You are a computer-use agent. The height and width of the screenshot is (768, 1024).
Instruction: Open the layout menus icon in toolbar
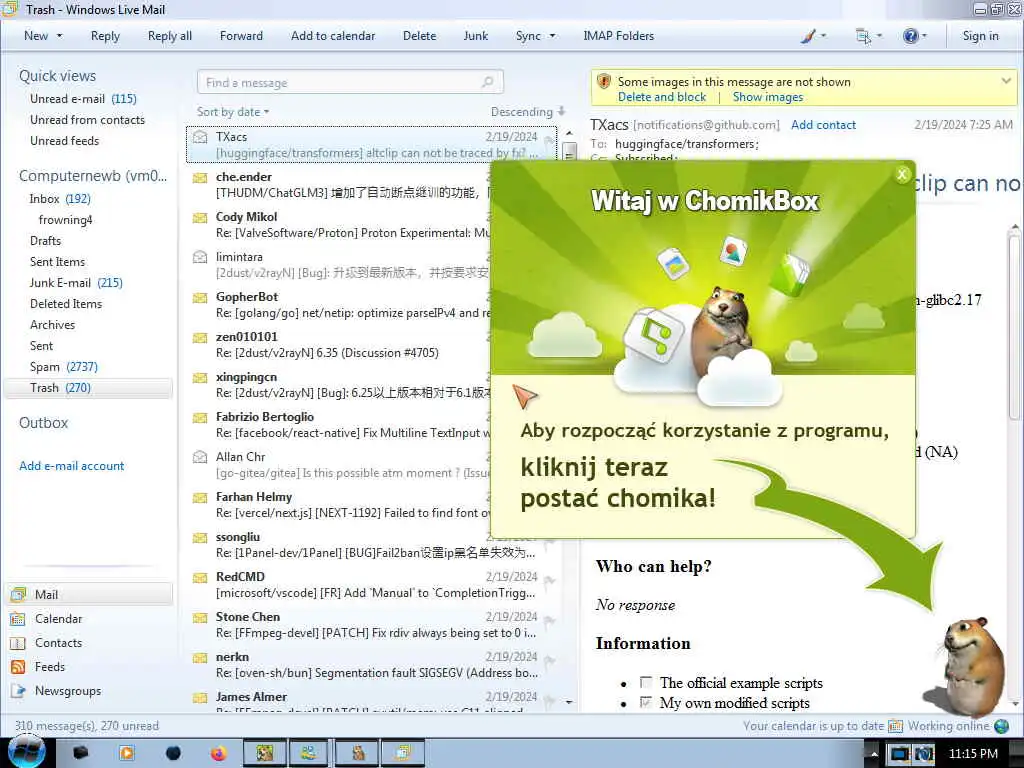coord(863,36)
